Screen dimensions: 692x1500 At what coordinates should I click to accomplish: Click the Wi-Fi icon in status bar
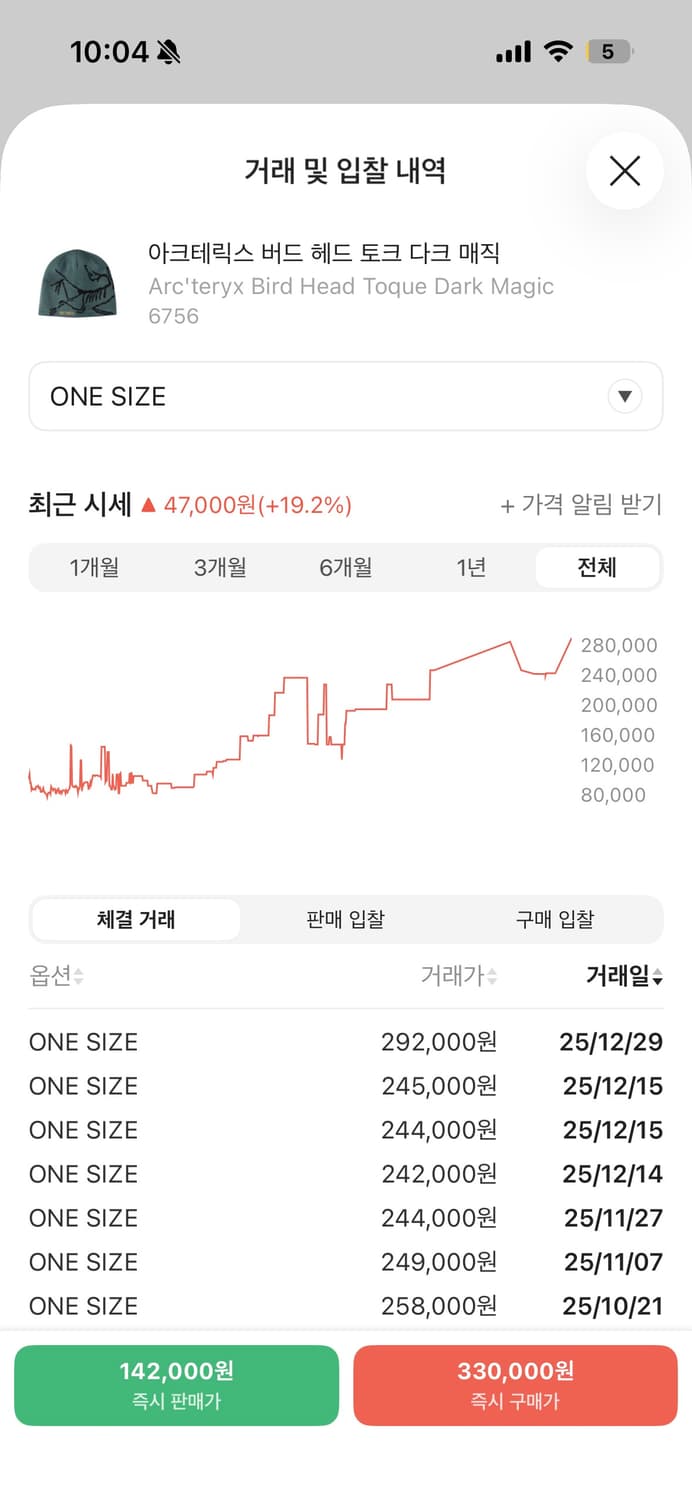coord(558,50)
